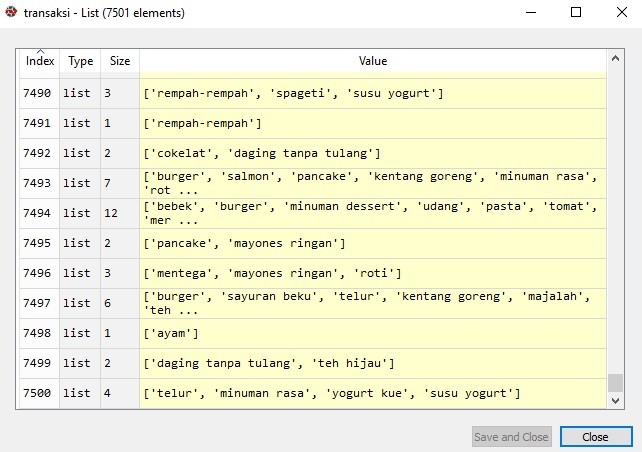
Task: Click the Spyder icon in title bar
Action: click(12, 13)
